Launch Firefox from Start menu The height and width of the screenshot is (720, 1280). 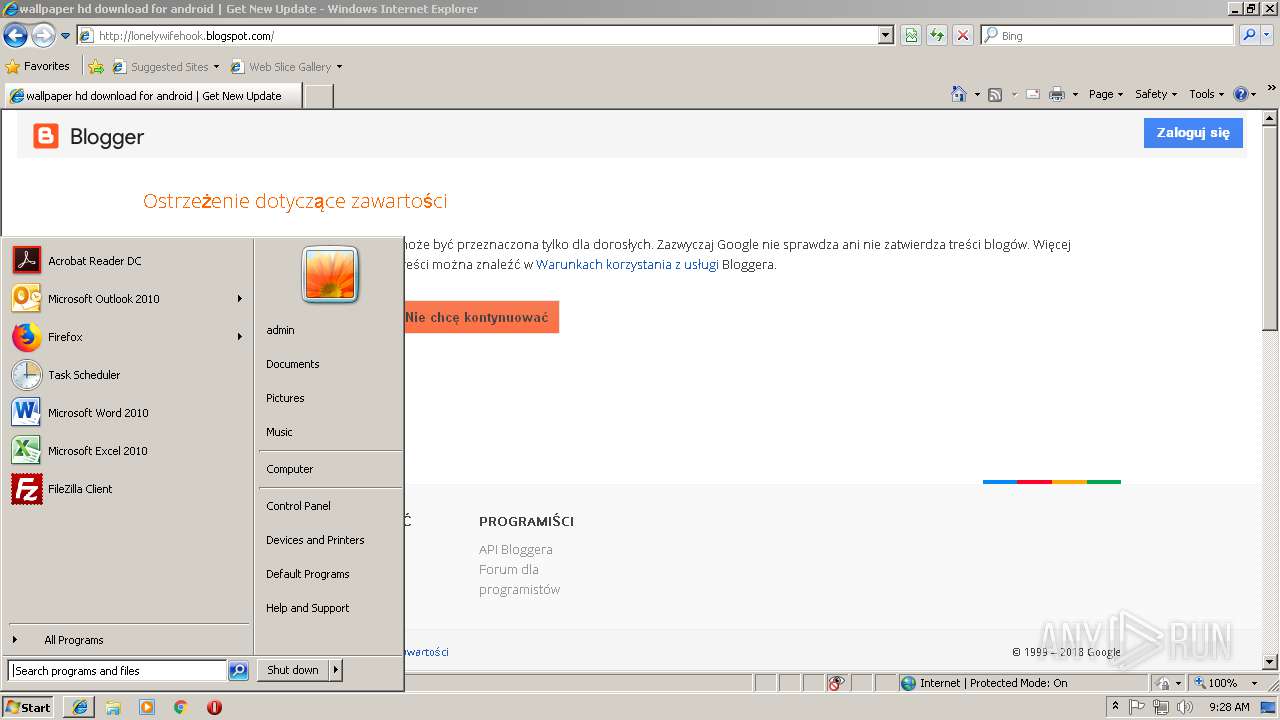127,337
